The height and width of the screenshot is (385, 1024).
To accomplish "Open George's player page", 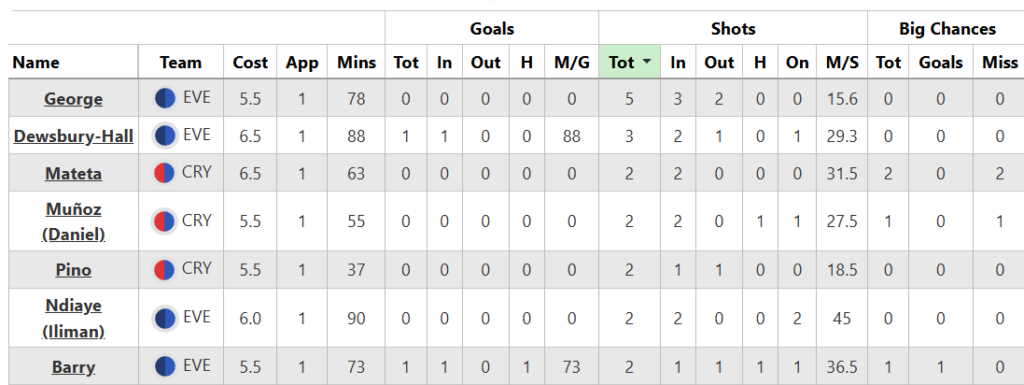I will click(73, 99).
